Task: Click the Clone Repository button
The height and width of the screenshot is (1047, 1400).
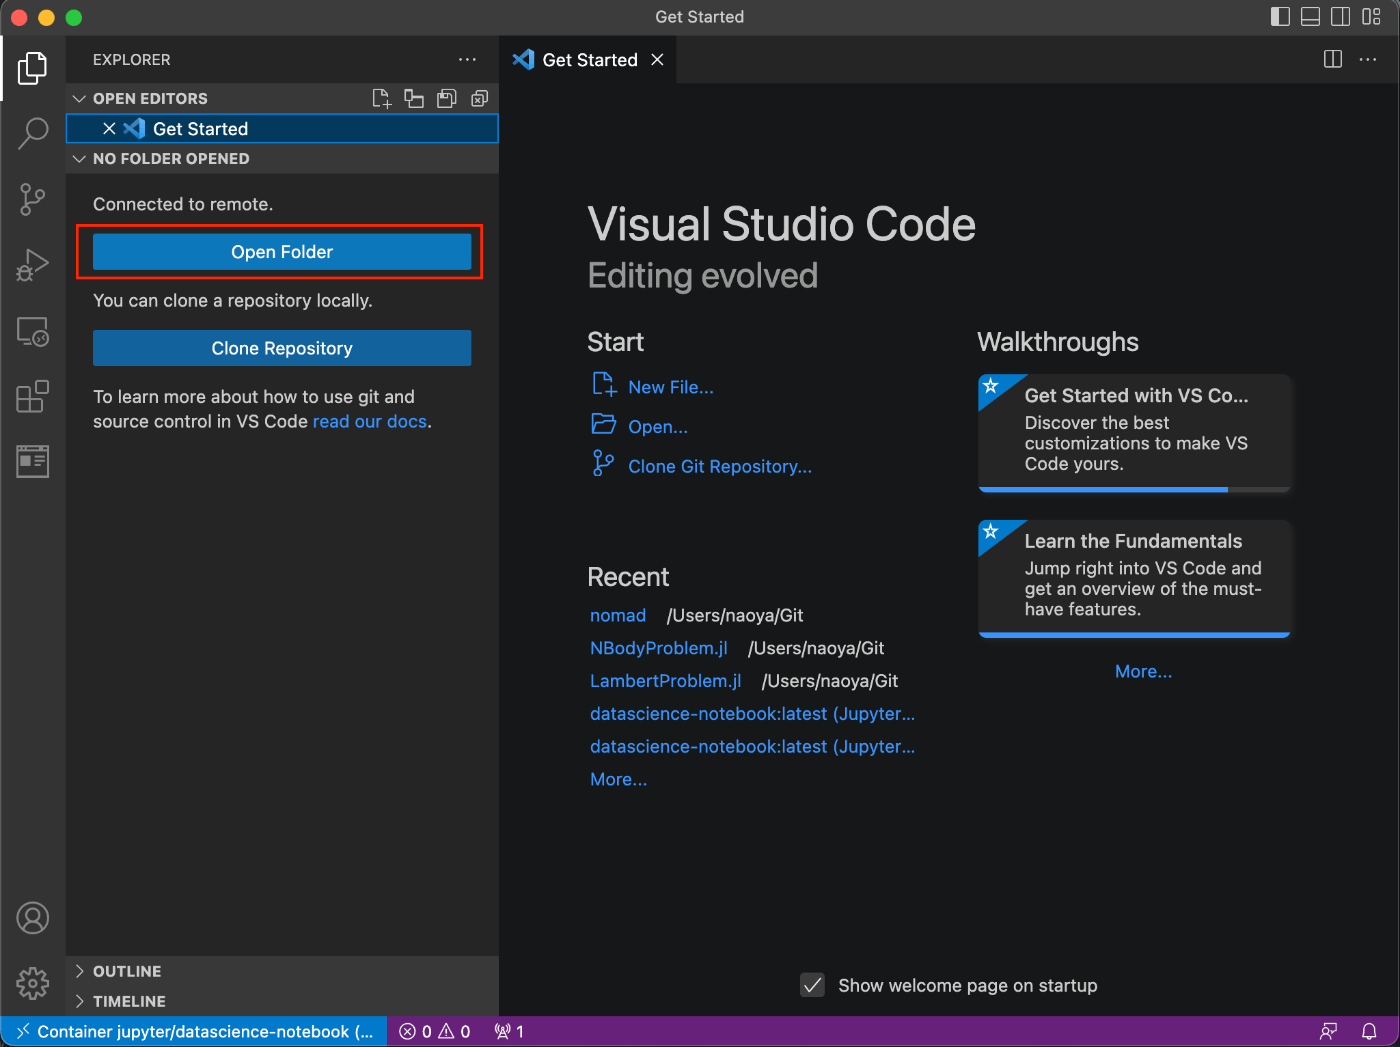Action: pyautogui.click(x=282, y=348)
